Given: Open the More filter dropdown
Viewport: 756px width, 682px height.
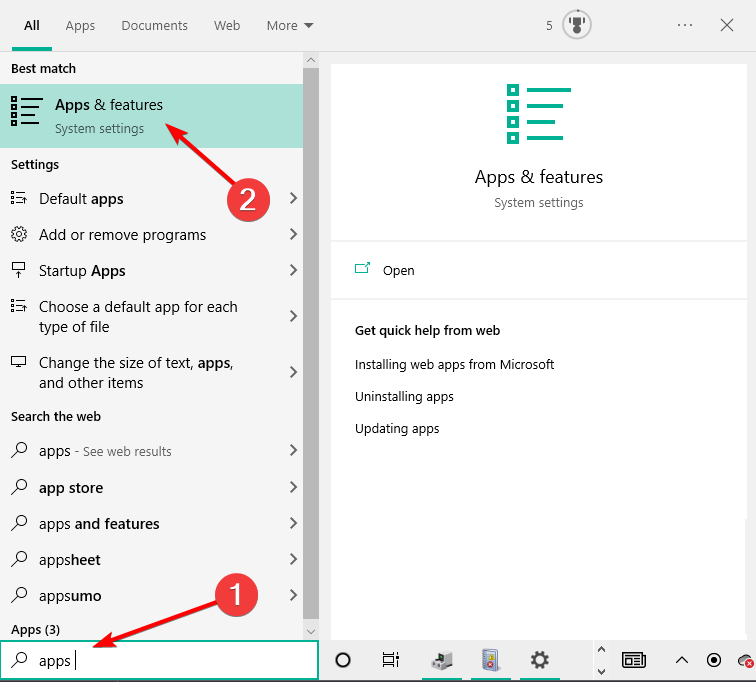Looking at the screenshot, I should (x=290, y=25).
